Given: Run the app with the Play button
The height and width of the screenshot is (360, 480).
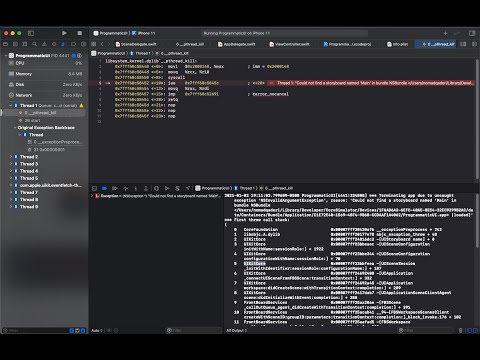Looking at the screenshot, I should pyautogui.click(x=64, y=33).
